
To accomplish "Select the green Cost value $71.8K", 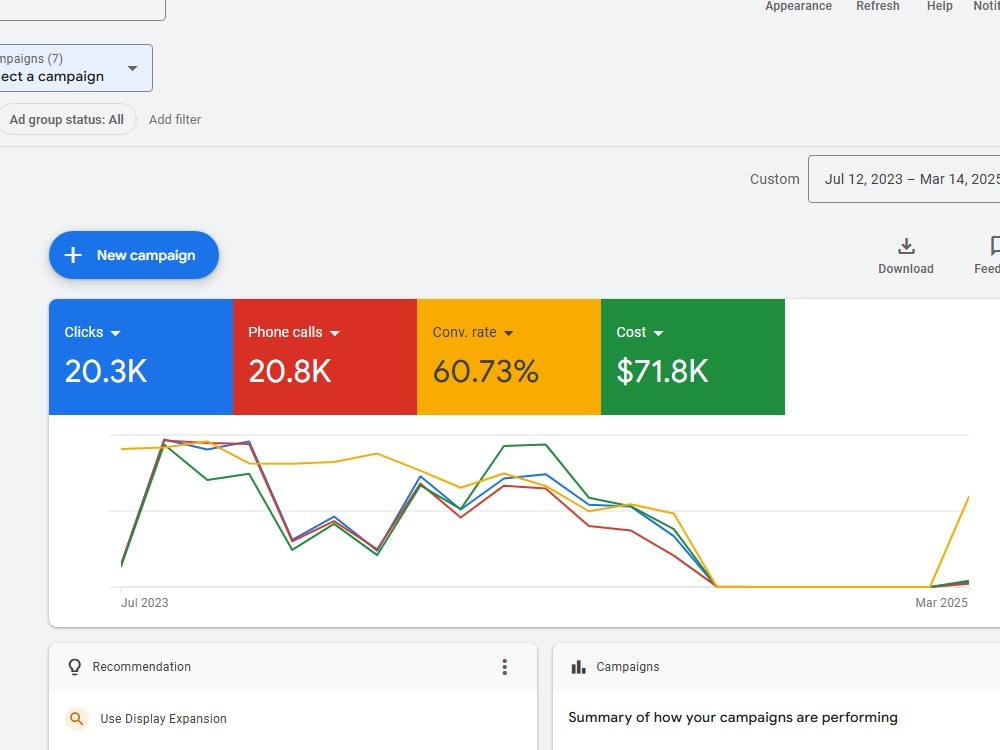I will coord(662,371).
